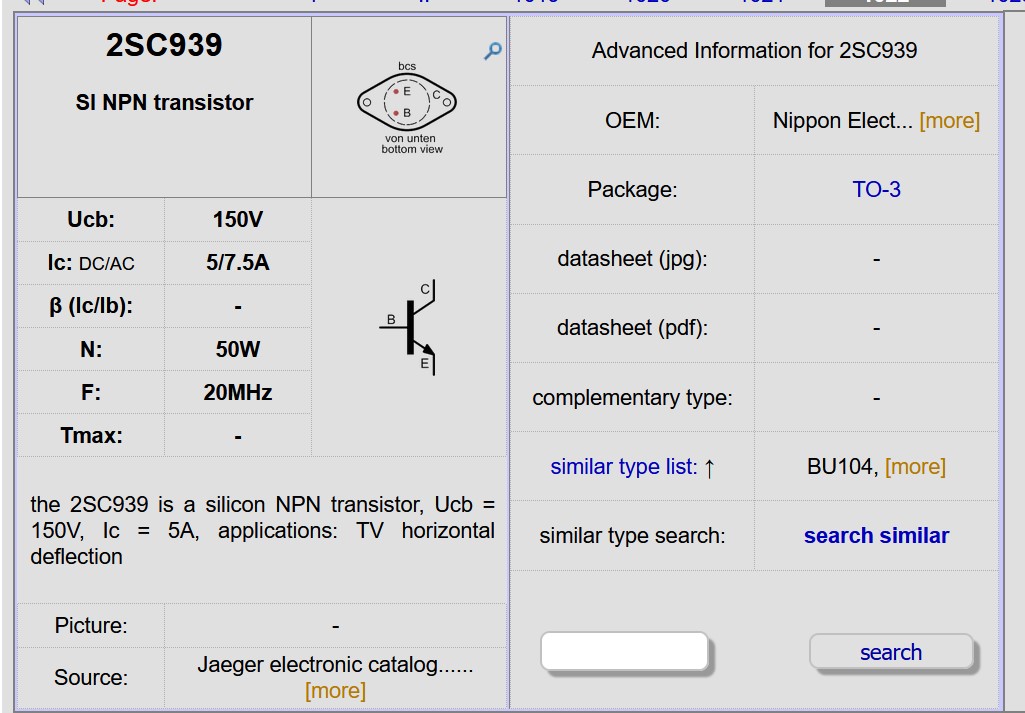Open the similar type list link
Viewport: 1025px width, 713px height.
[x=623, y=467]
